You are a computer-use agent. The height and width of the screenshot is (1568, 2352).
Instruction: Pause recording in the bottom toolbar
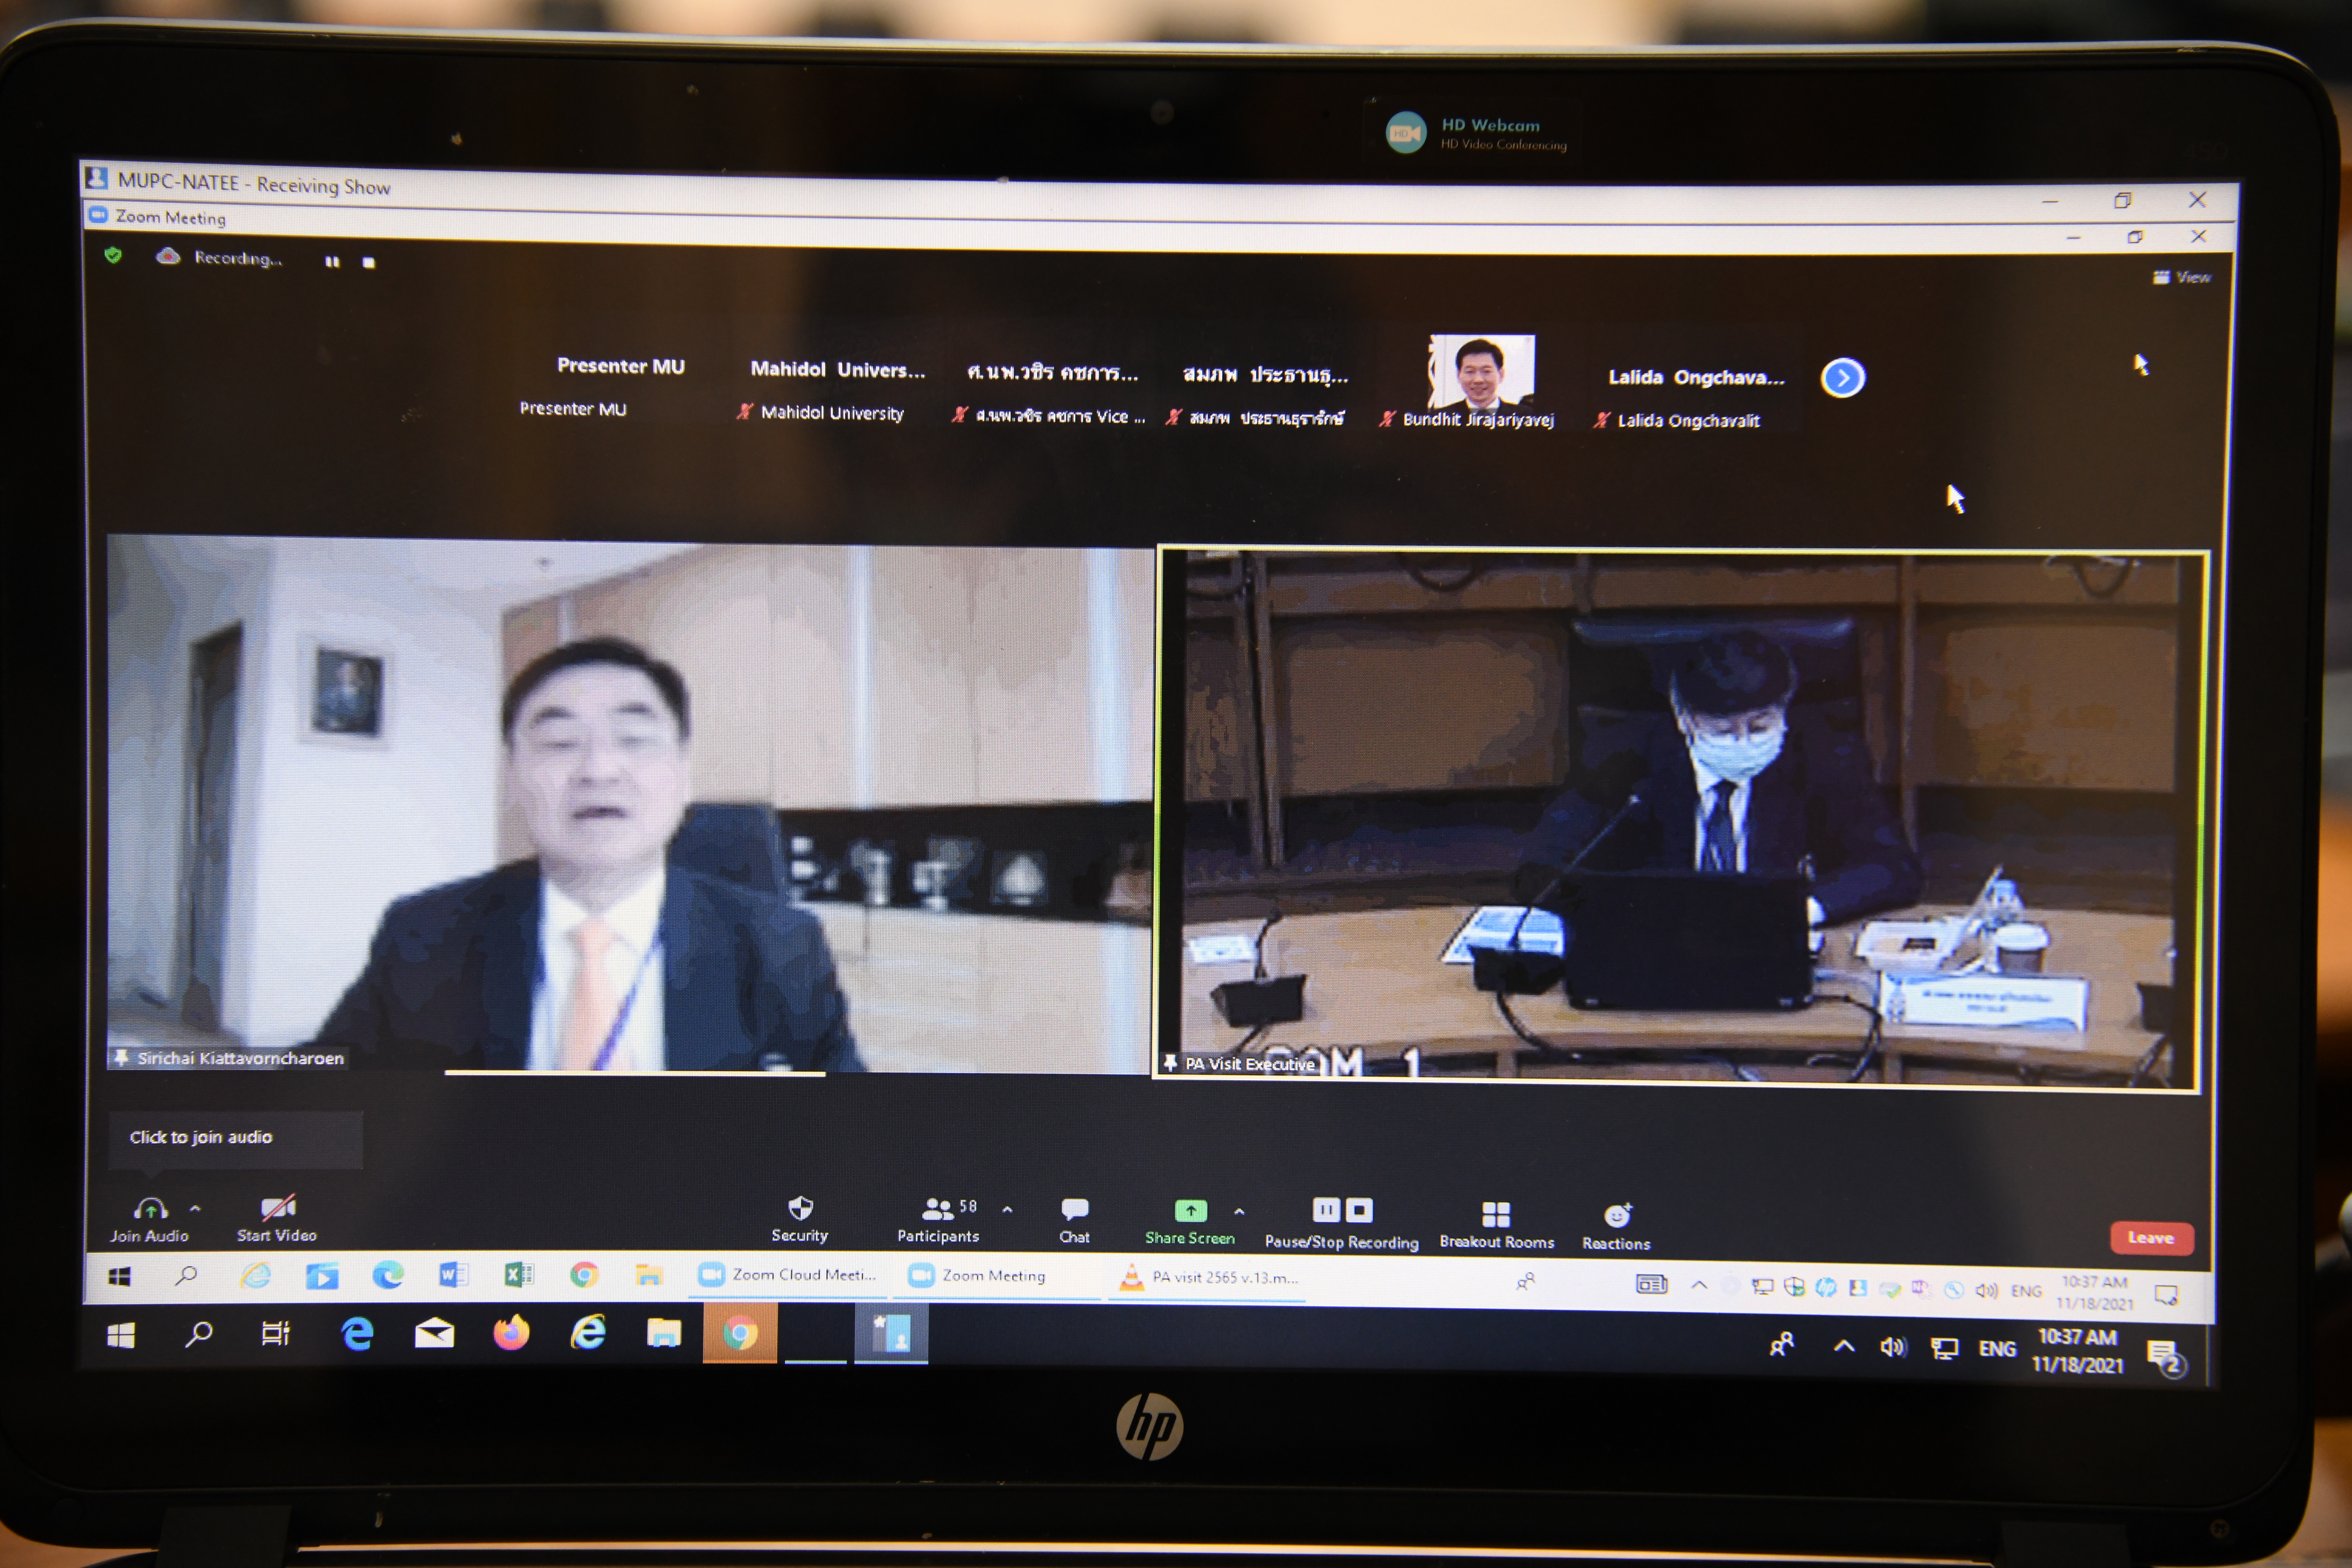click(1326, 1211)
